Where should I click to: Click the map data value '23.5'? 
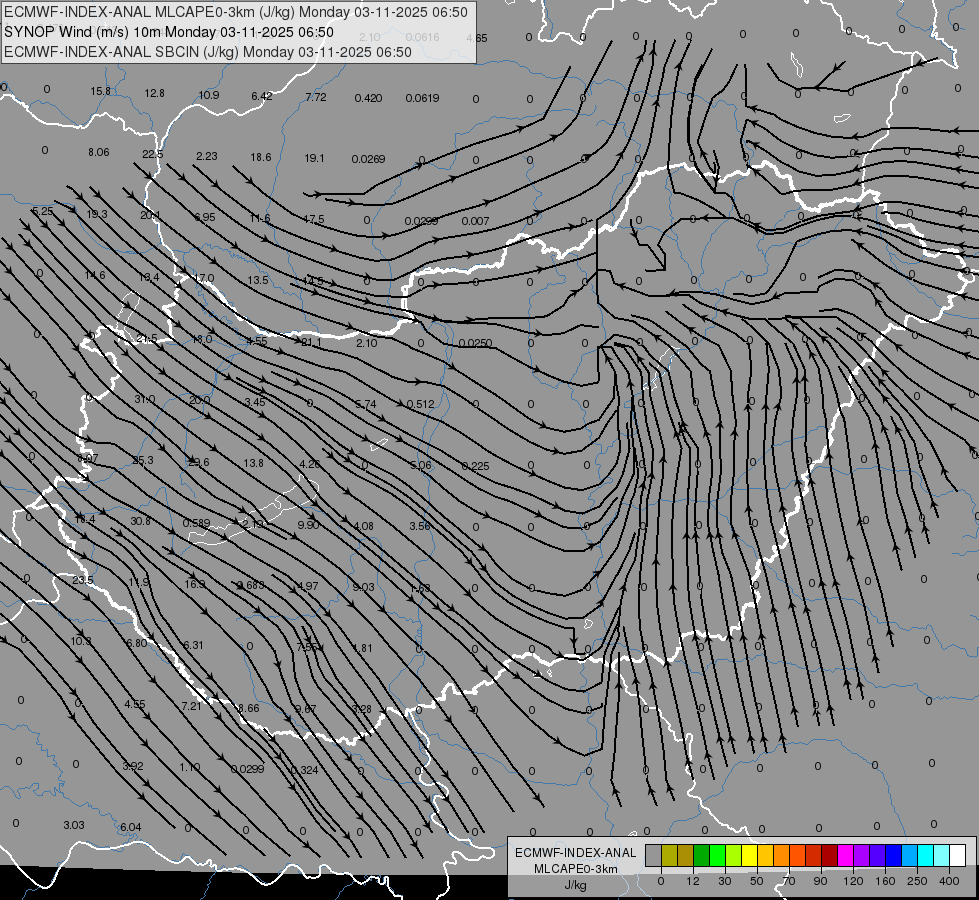click(82, 580)
